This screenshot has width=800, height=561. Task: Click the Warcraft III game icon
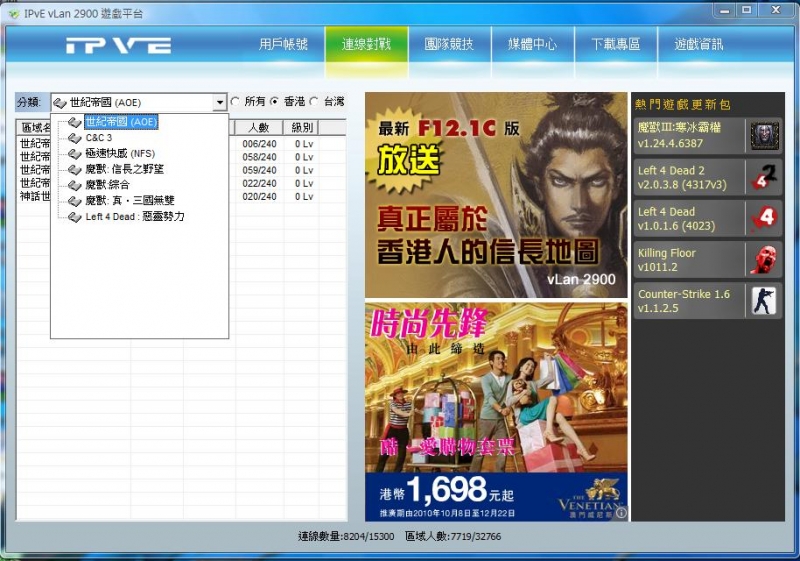[x=765, y=136]
